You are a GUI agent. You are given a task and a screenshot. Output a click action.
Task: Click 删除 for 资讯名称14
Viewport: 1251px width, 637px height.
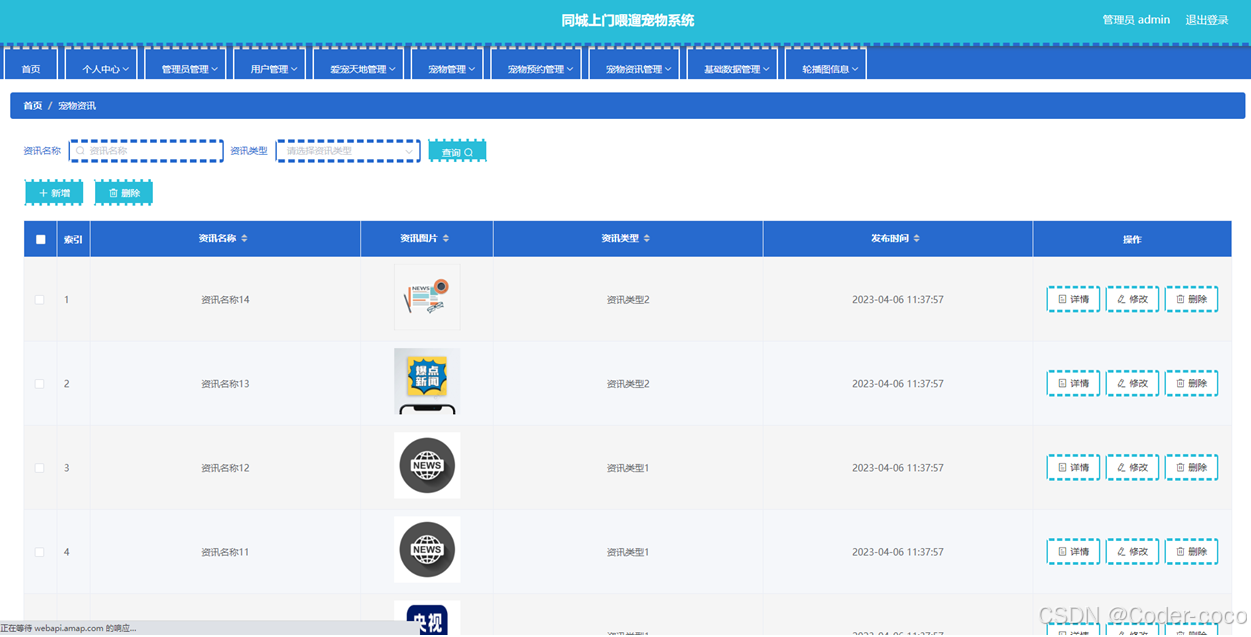point(1191,299)
